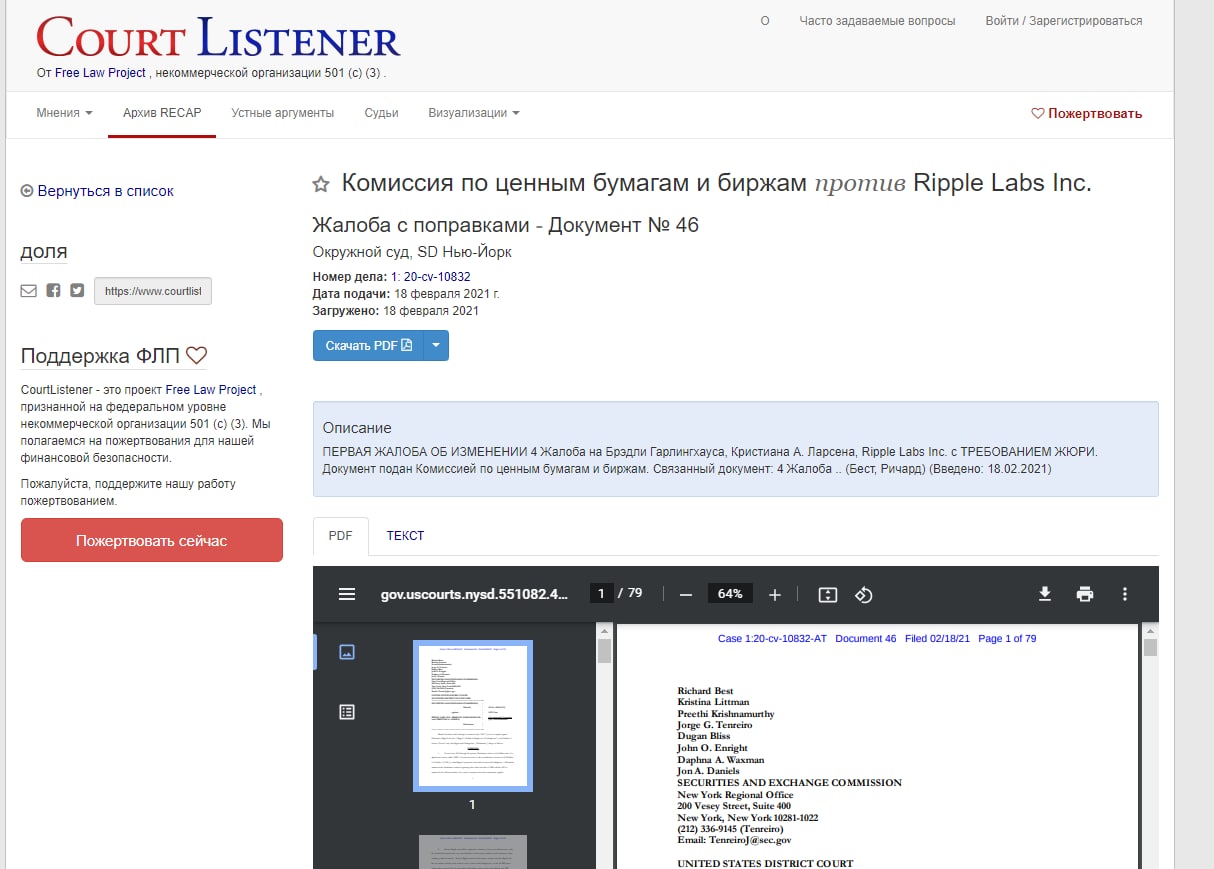Click the Загружено: 18 февраля 2021 text
The width and height of the screenshot is (1214, 869).
tap(396, 311)
